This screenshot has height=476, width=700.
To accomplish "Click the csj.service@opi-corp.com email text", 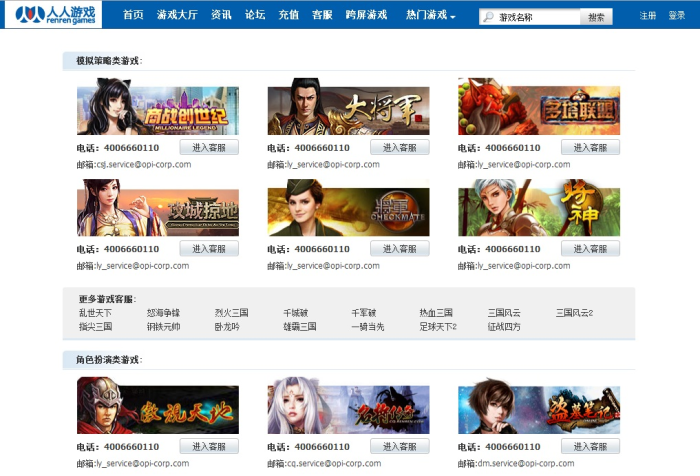I will (144, 164).
